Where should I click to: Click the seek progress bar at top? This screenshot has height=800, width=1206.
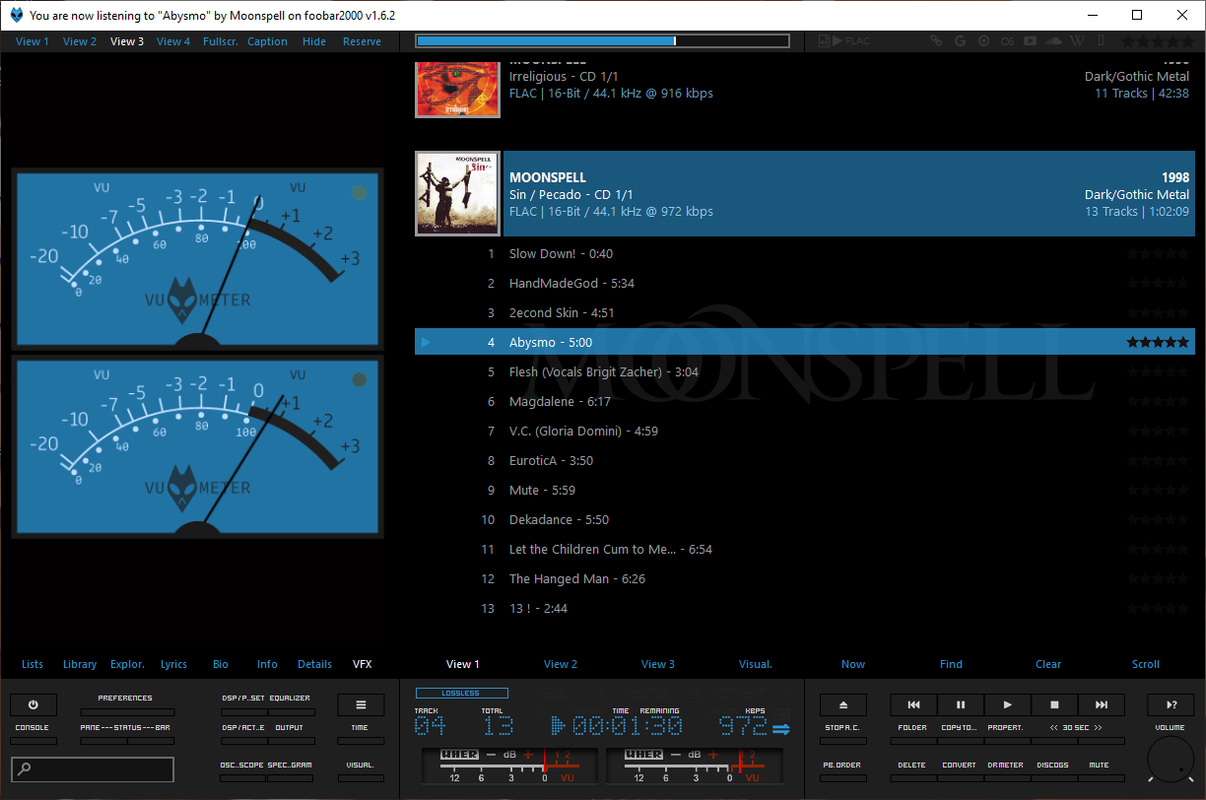pos(603,41)
